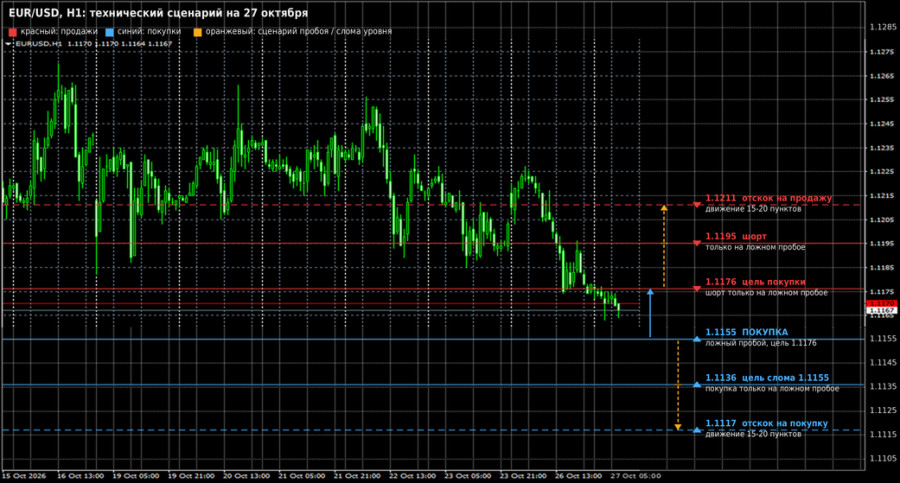Click the '23 Oct 21:00' time label

523,476
